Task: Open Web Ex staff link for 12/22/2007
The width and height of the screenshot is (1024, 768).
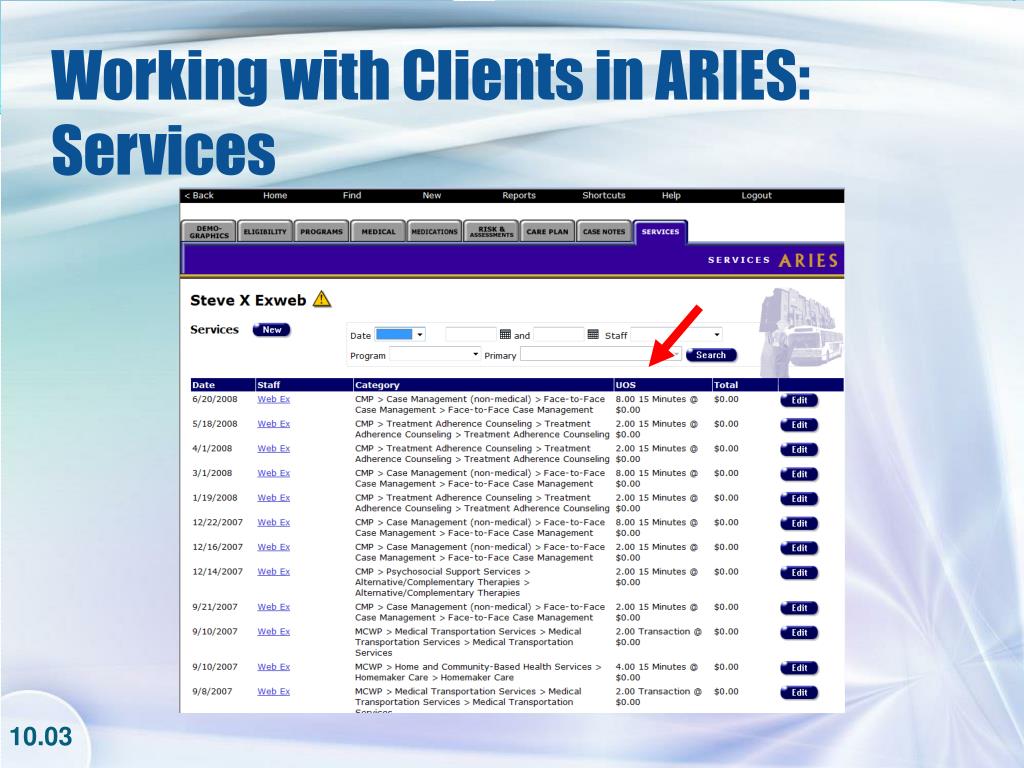Action: point(274,522)
